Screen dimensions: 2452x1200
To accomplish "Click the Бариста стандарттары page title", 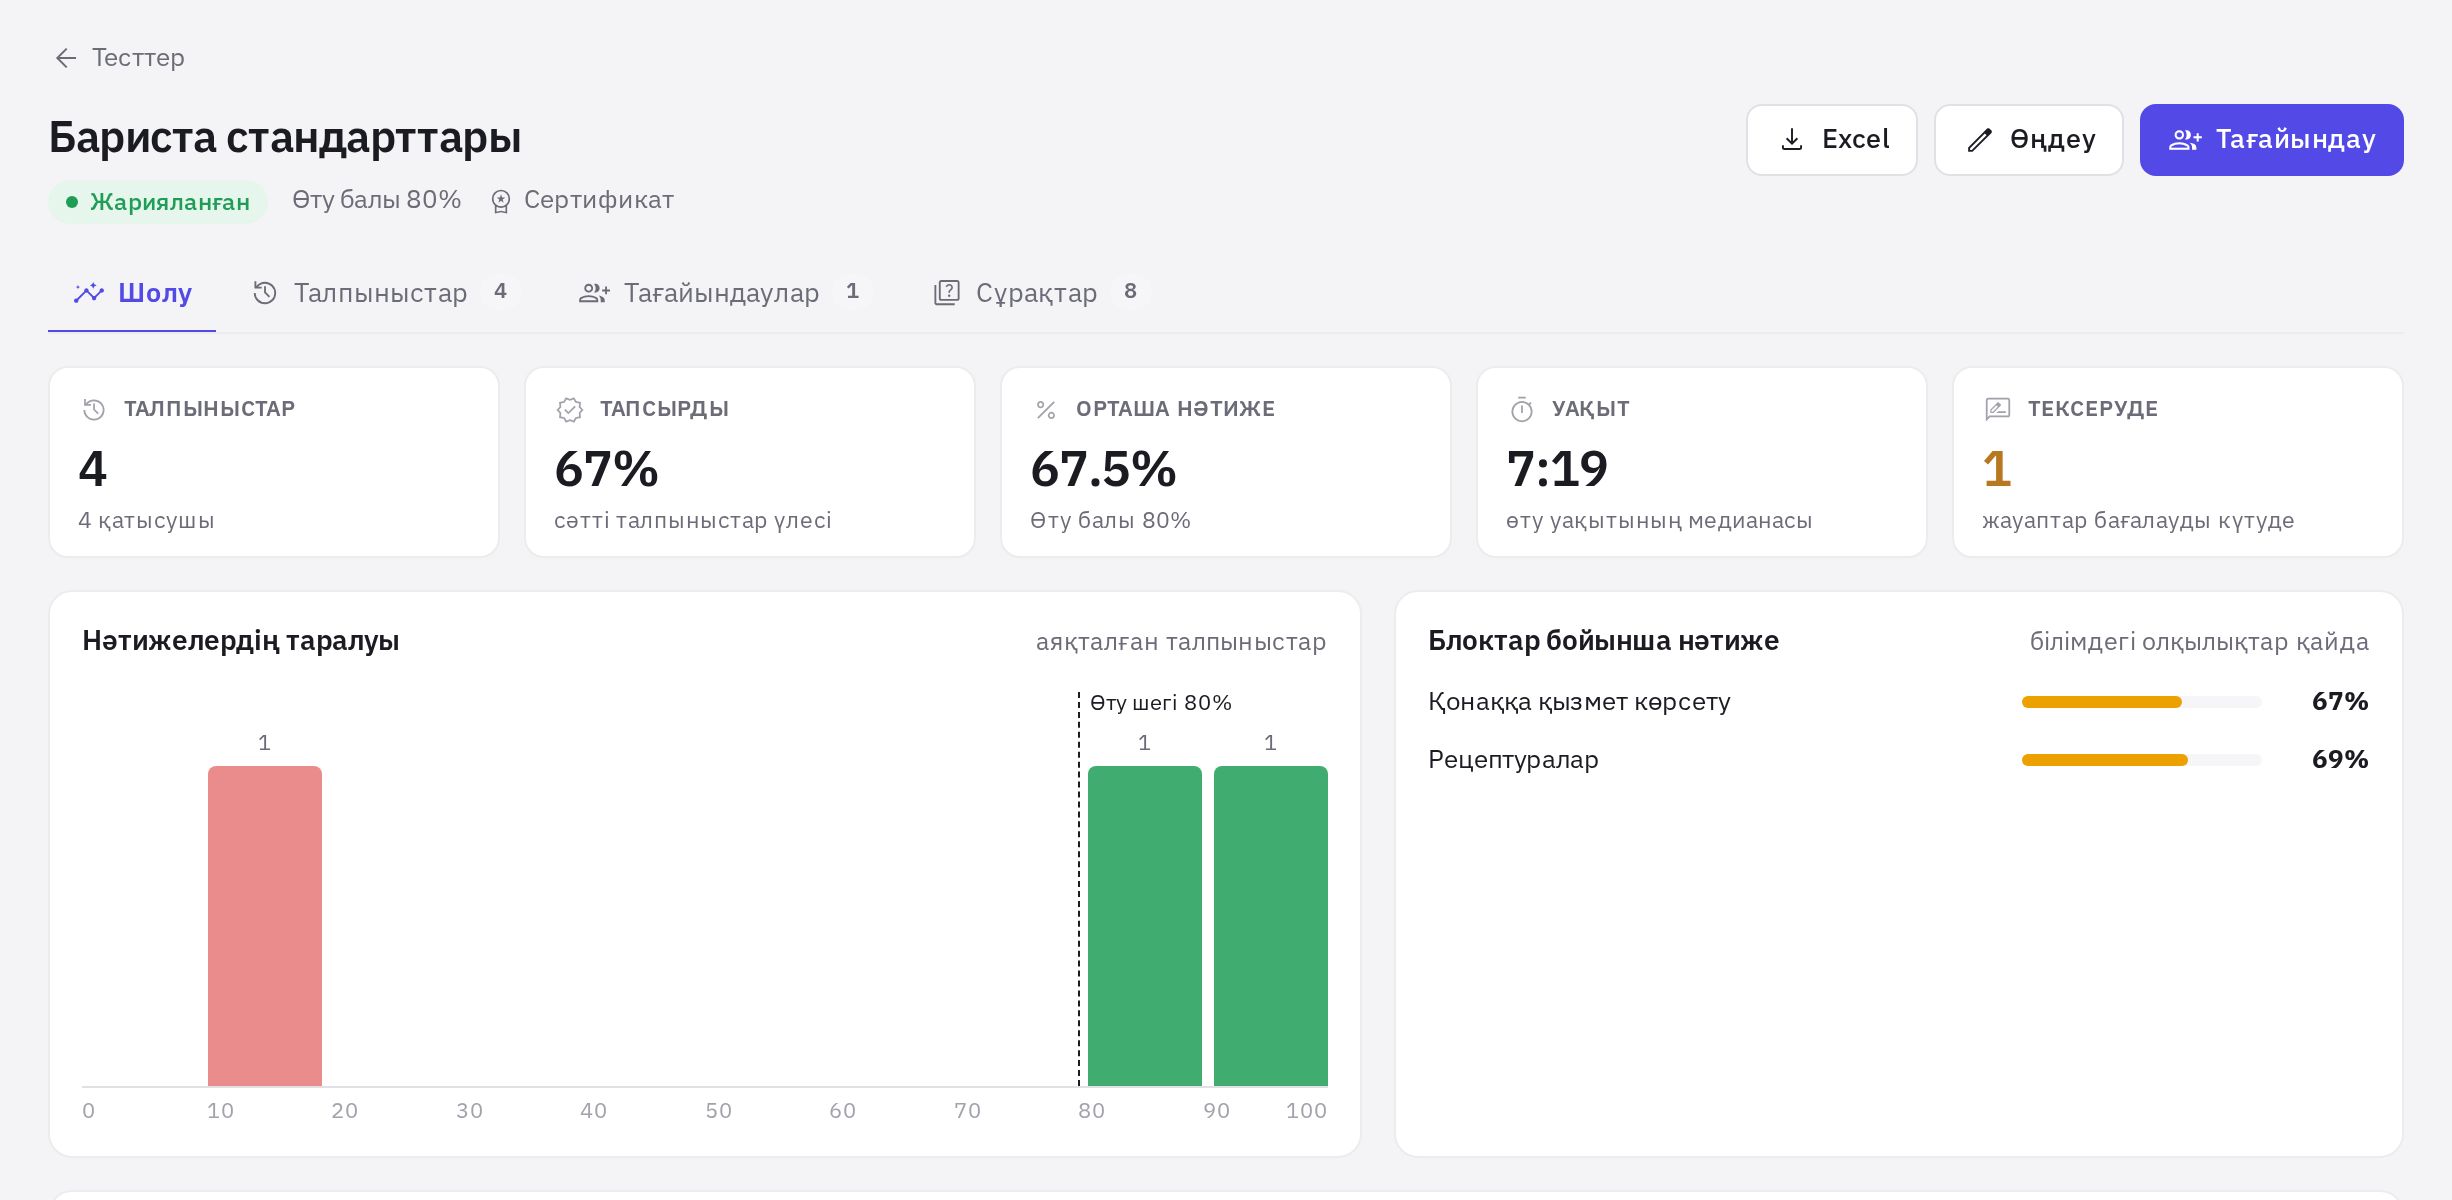I will [285, 138].
